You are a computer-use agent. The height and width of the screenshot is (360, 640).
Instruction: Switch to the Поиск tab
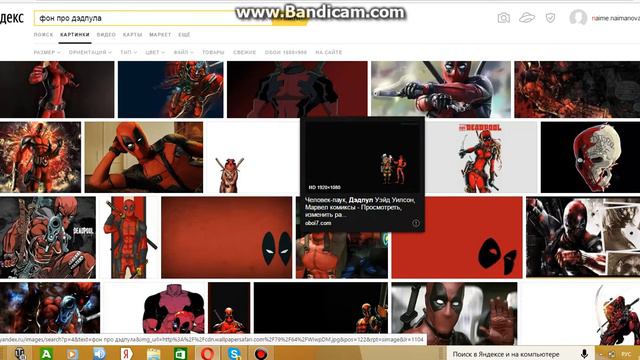coord(43,35)
